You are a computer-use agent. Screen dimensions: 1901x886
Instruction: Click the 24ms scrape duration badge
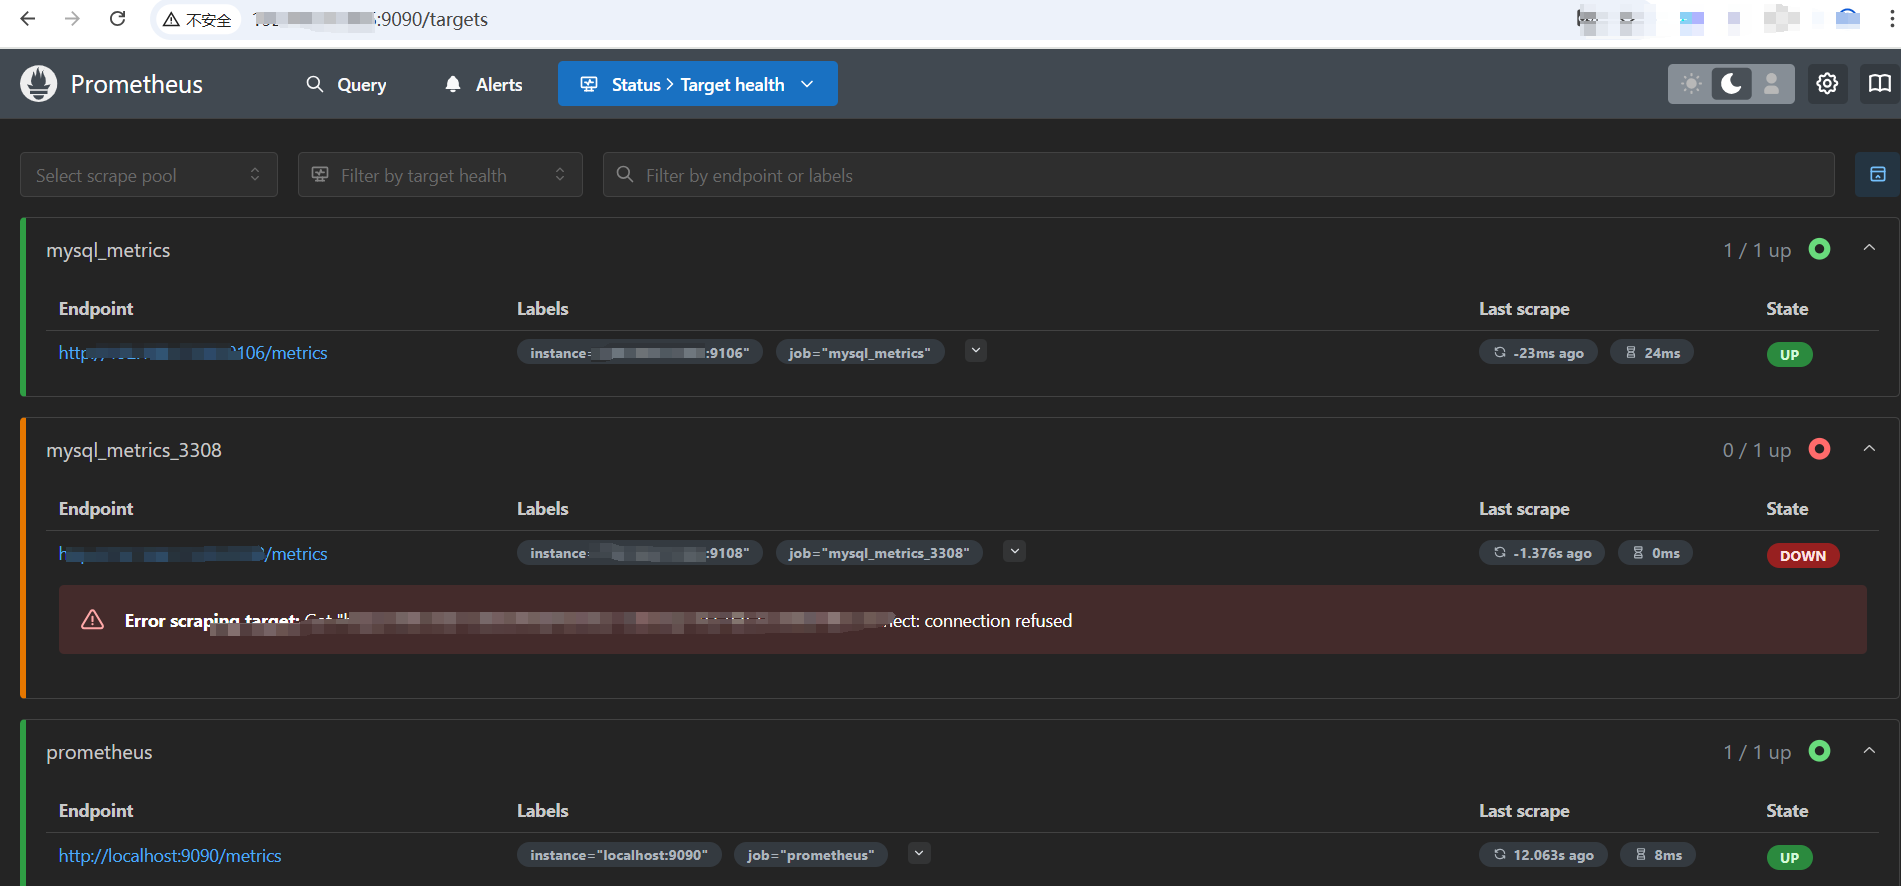click(1652, 353)
